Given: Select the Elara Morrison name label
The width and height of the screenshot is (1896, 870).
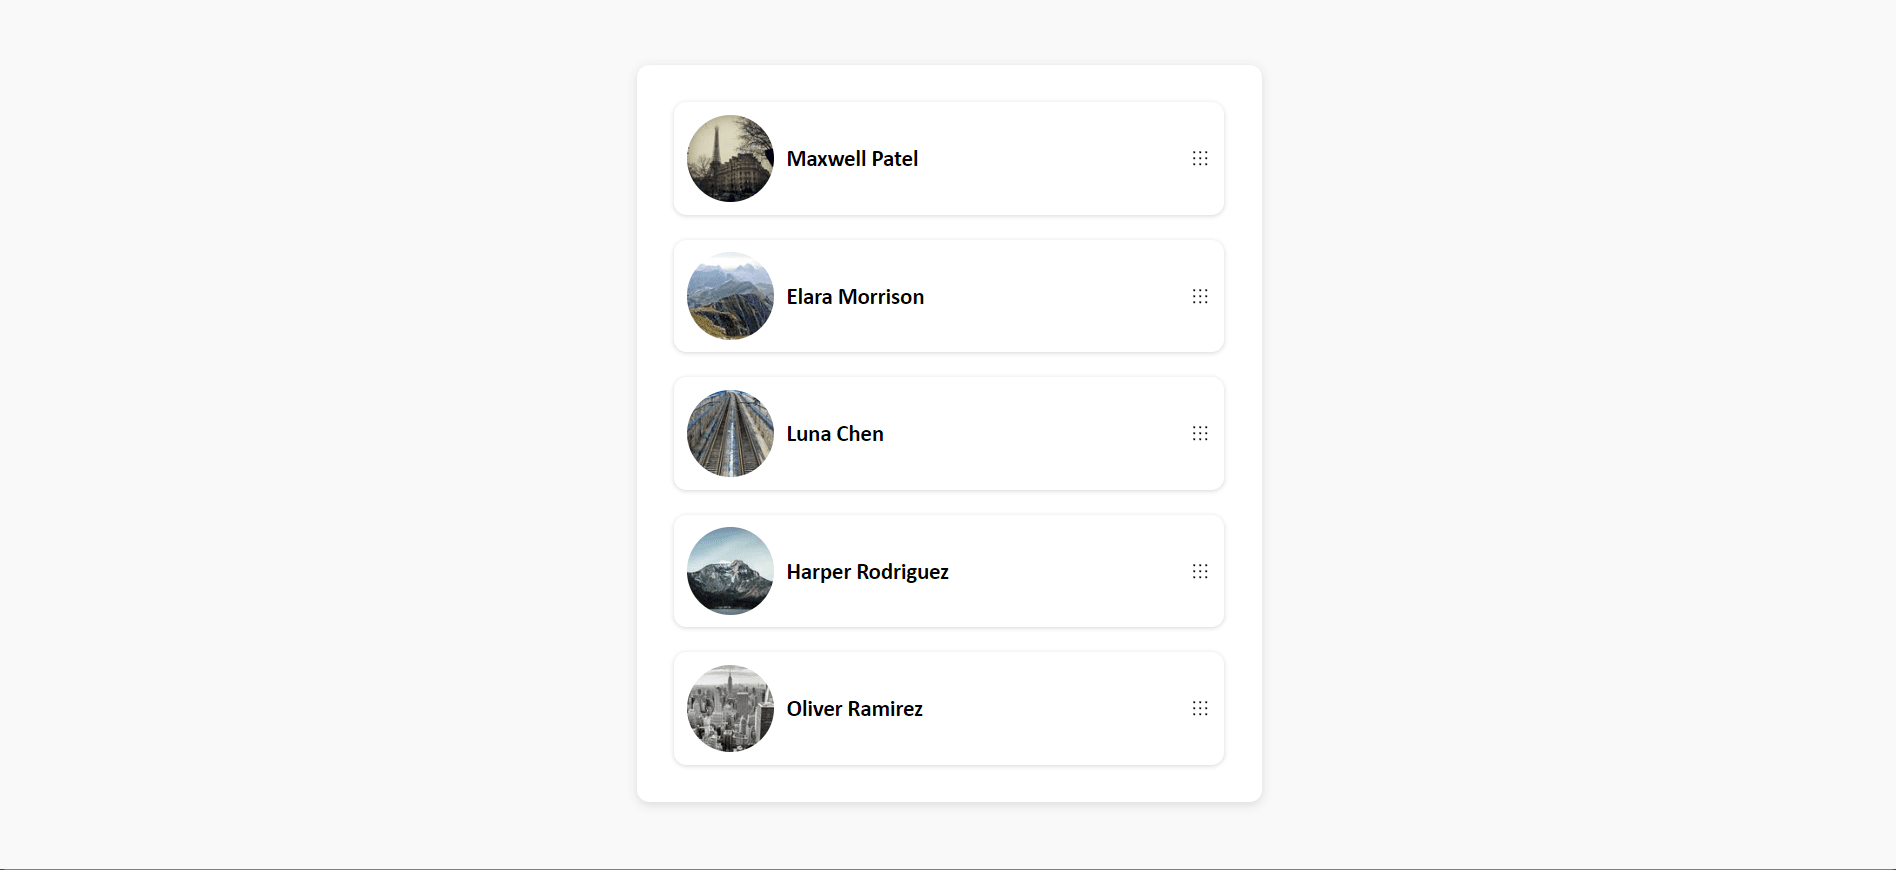Looking at the screenshot, I should point(855,297).
